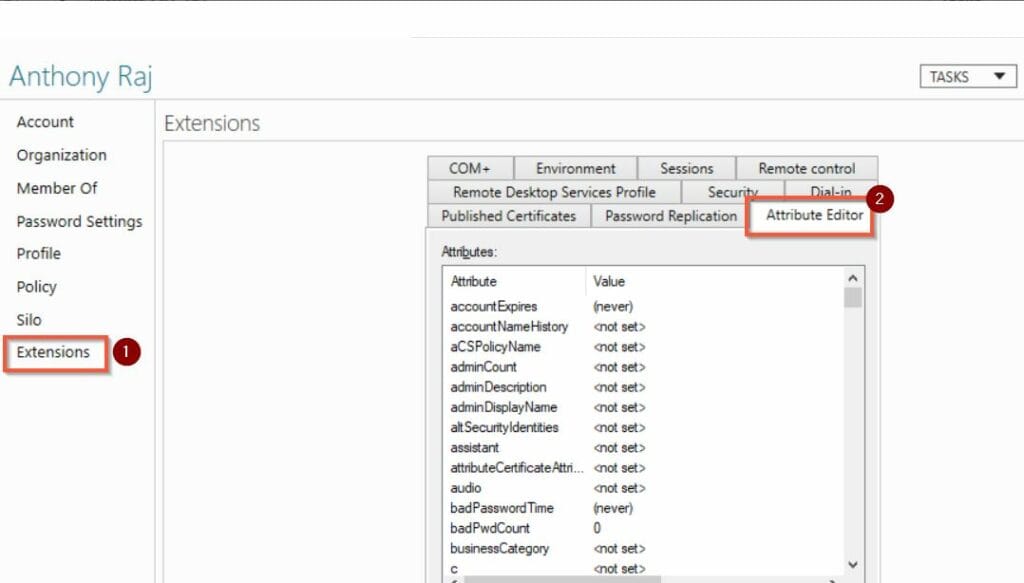Select the altSecurityIdentities attribute
Image resolution: width=1024 pixels, height=583 pixels.
(643, 428)
